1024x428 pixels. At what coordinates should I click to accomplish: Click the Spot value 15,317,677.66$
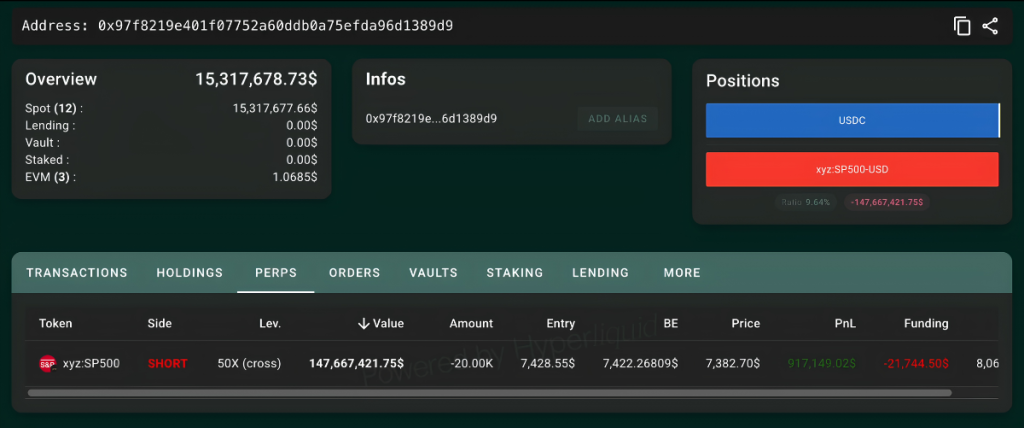pos(275,108)
